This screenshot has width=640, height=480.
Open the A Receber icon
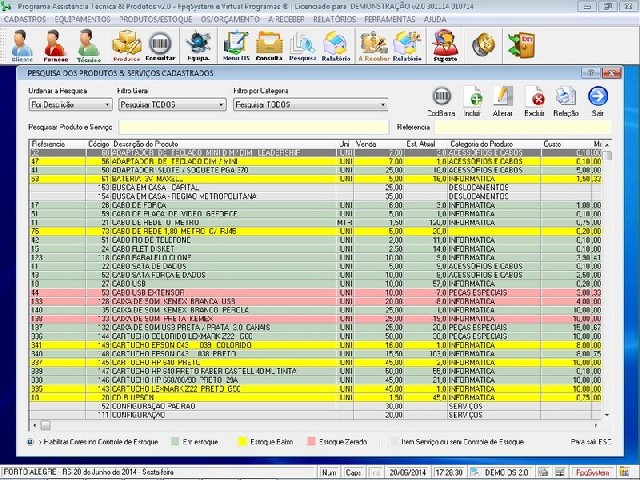[373, 45]
